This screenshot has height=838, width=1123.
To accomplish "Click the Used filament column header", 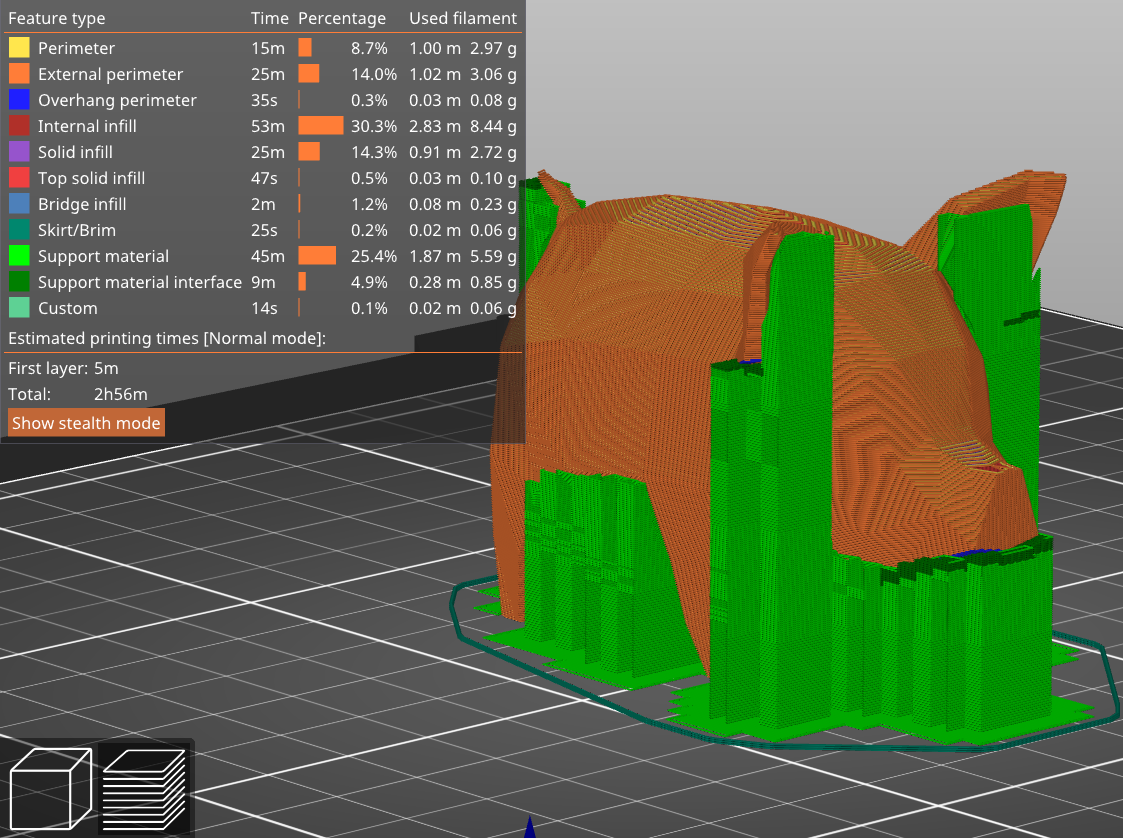I will (x=463, y=18).
